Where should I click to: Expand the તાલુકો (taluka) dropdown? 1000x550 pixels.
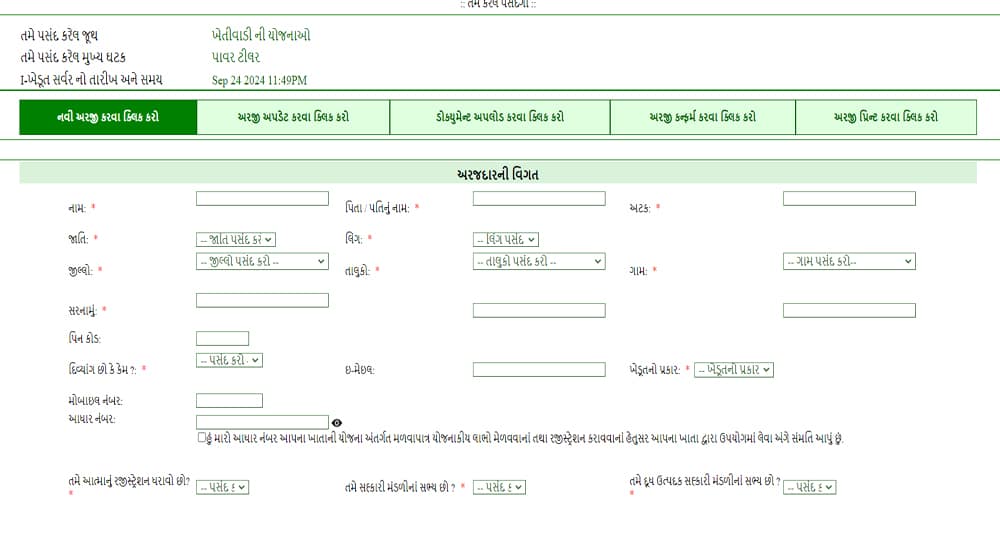(539, 261)
